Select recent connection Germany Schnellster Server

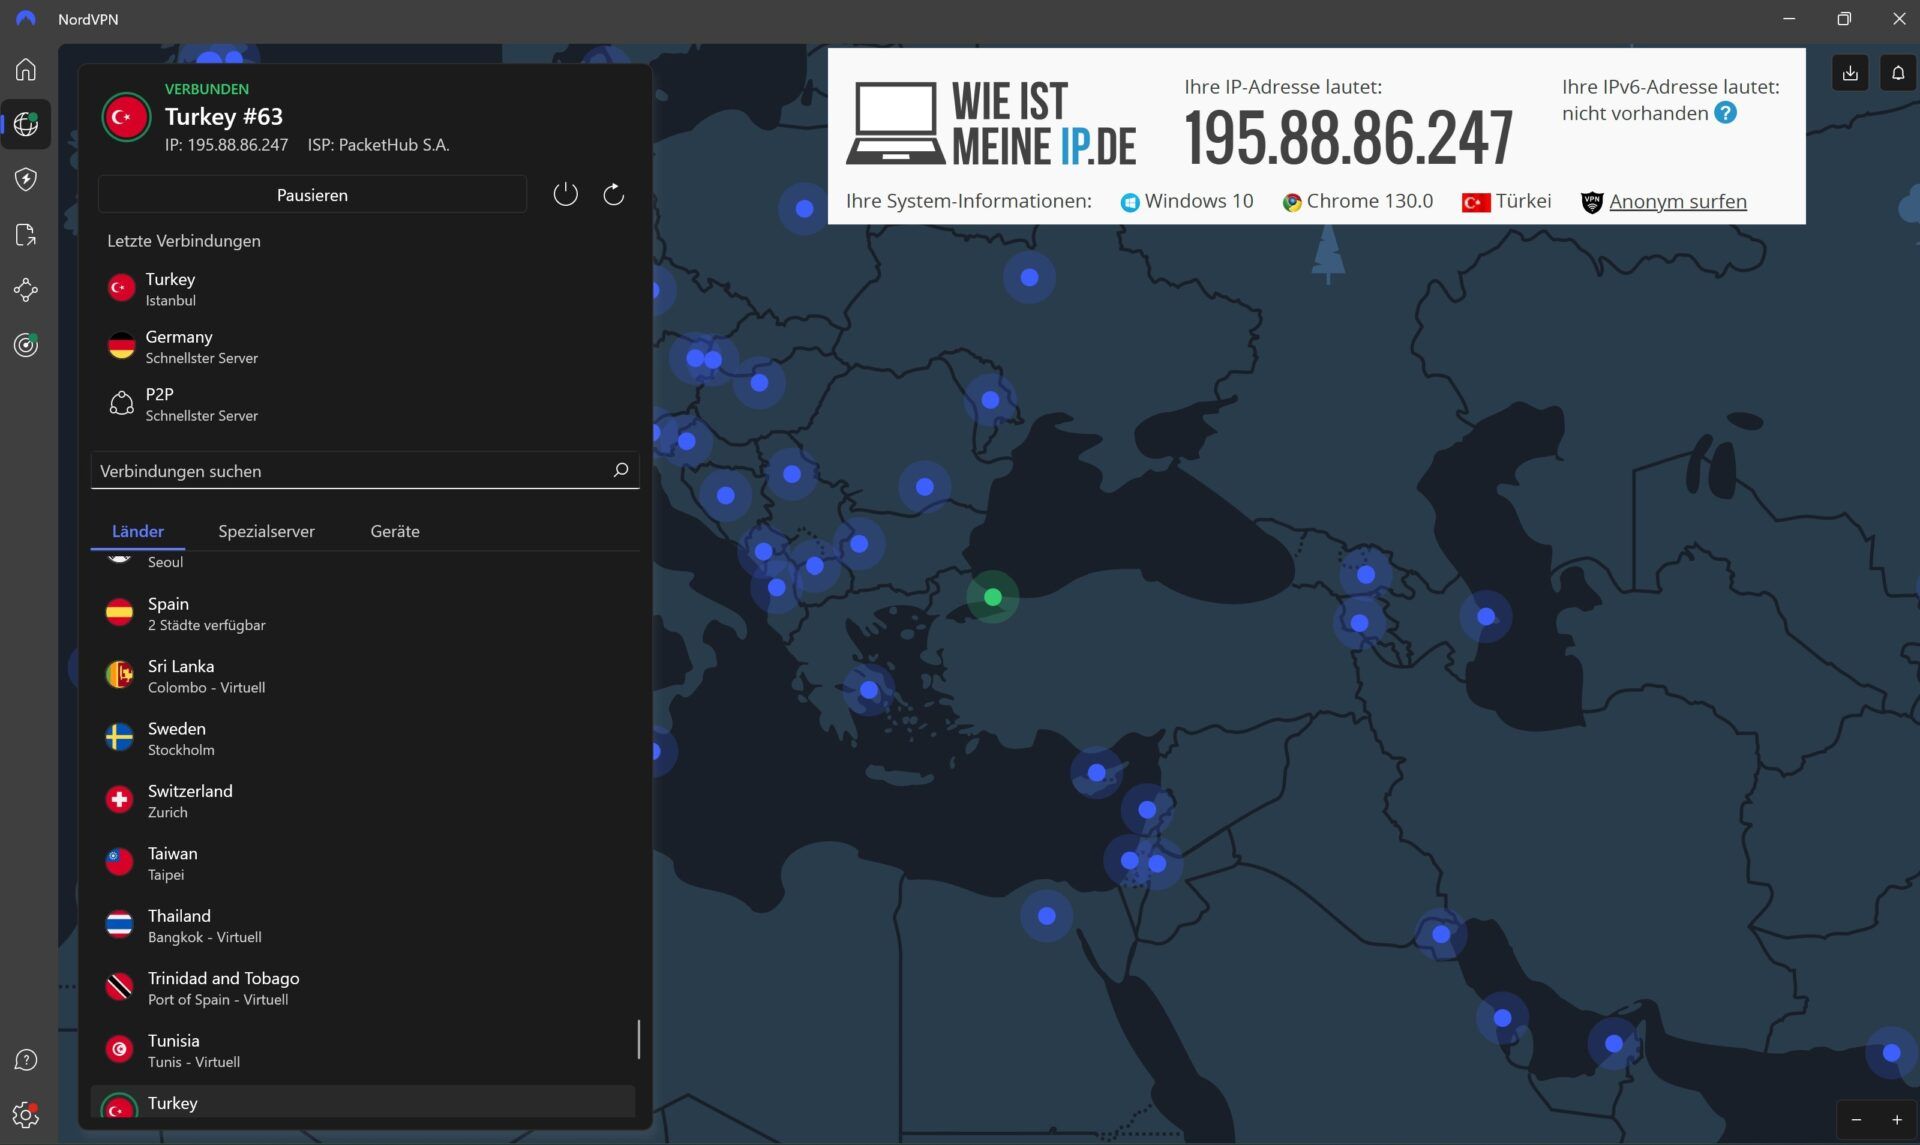[364, 346]
